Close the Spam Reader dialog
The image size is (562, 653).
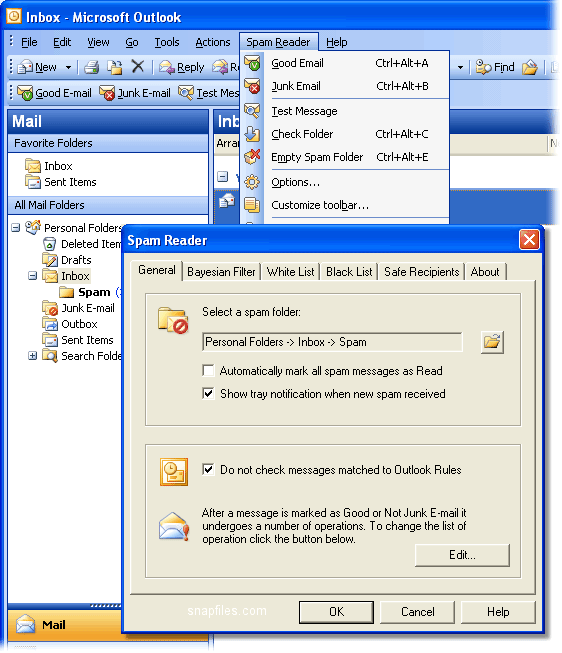coord(529,239)
